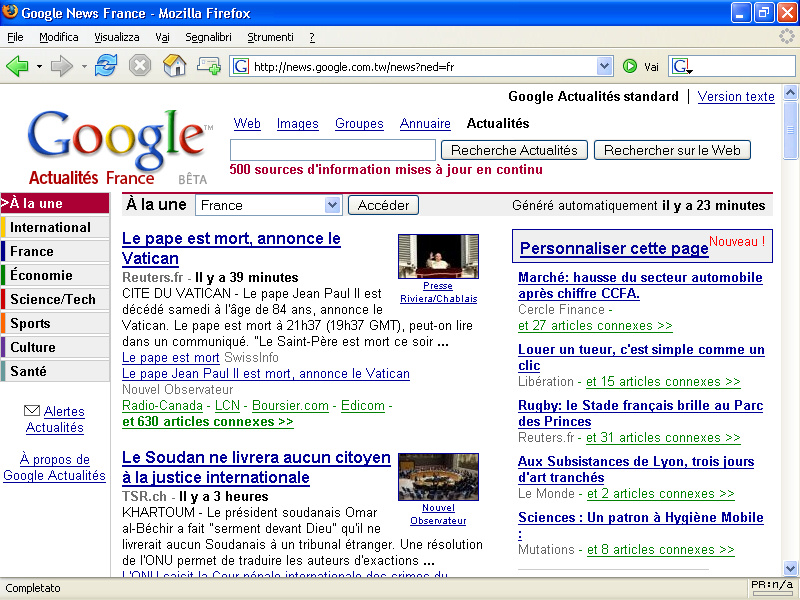The image size is (800, 600).
Task: Follow the Web link
Action: pos(247,123)
